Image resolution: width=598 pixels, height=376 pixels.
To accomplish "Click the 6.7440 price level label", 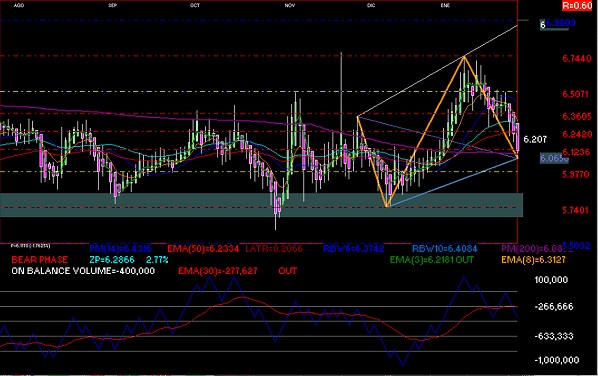I will point(577,58).
